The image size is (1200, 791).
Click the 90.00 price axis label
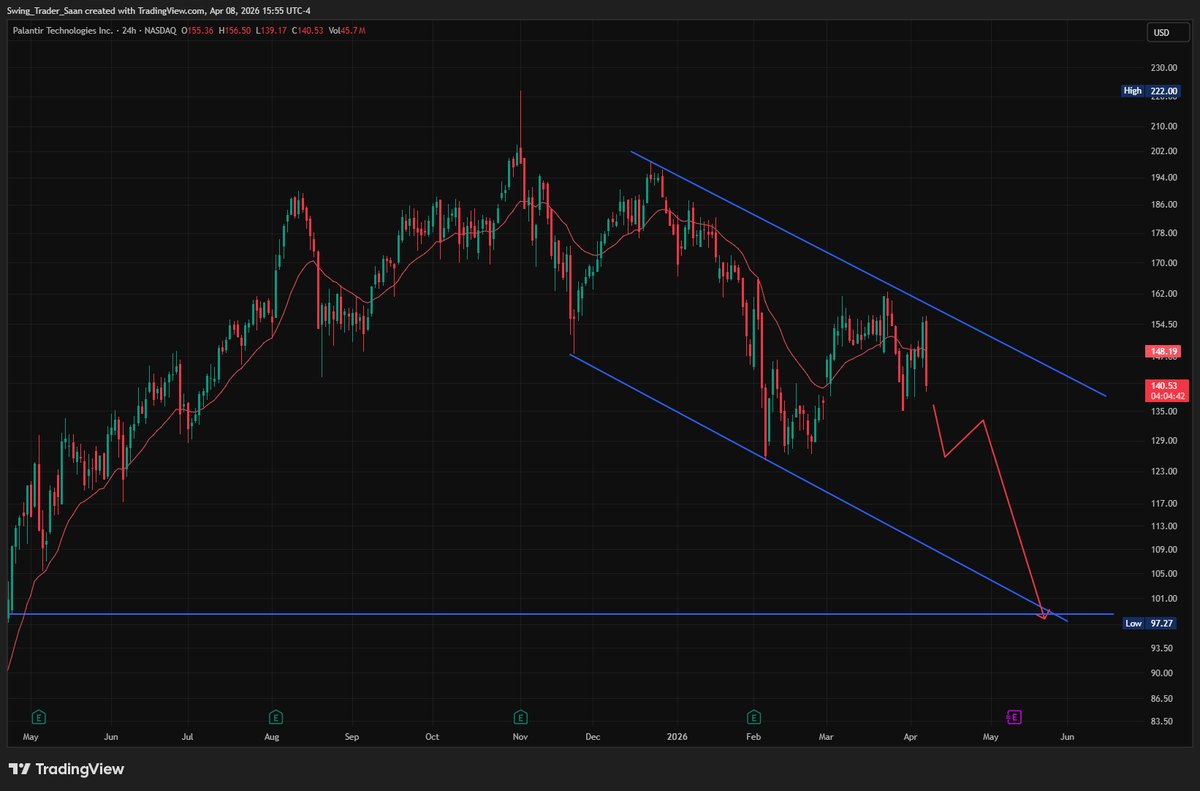pos(1160,672)
